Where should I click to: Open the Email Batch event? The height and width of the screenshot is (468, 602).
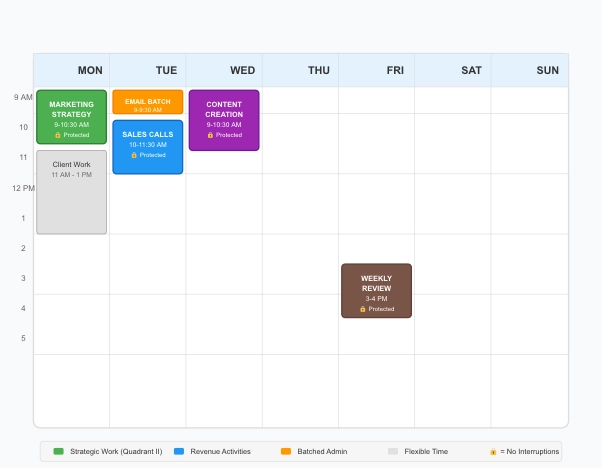click(148, 102)
